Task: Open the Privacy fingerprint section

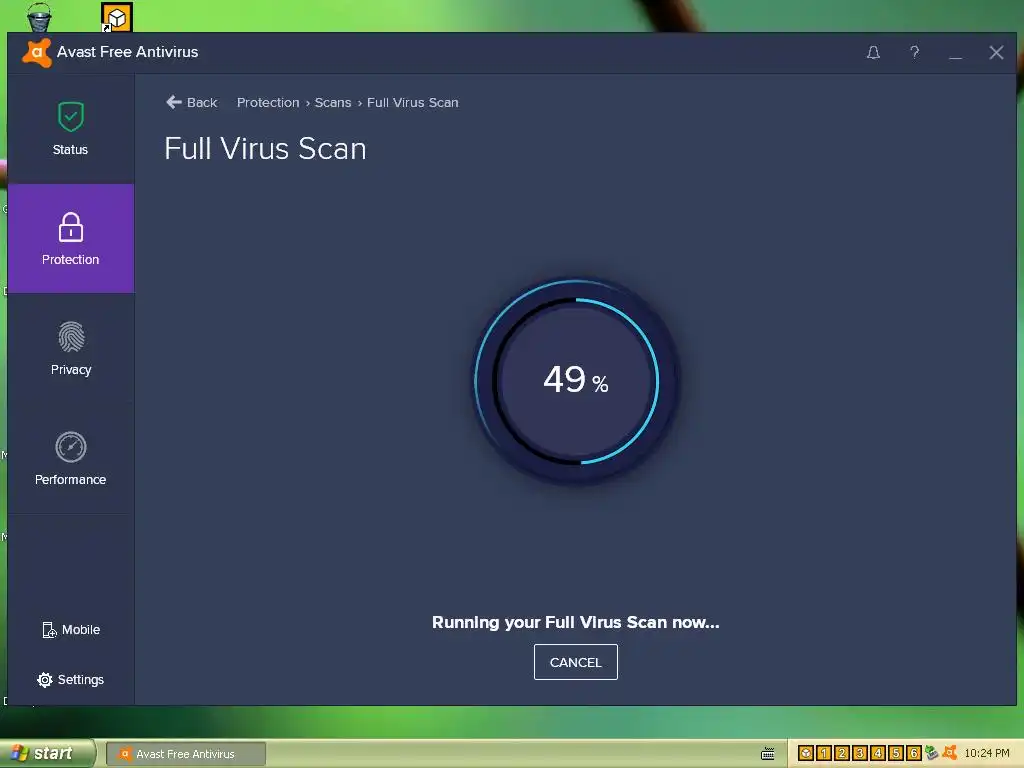Action: point(71,349)
